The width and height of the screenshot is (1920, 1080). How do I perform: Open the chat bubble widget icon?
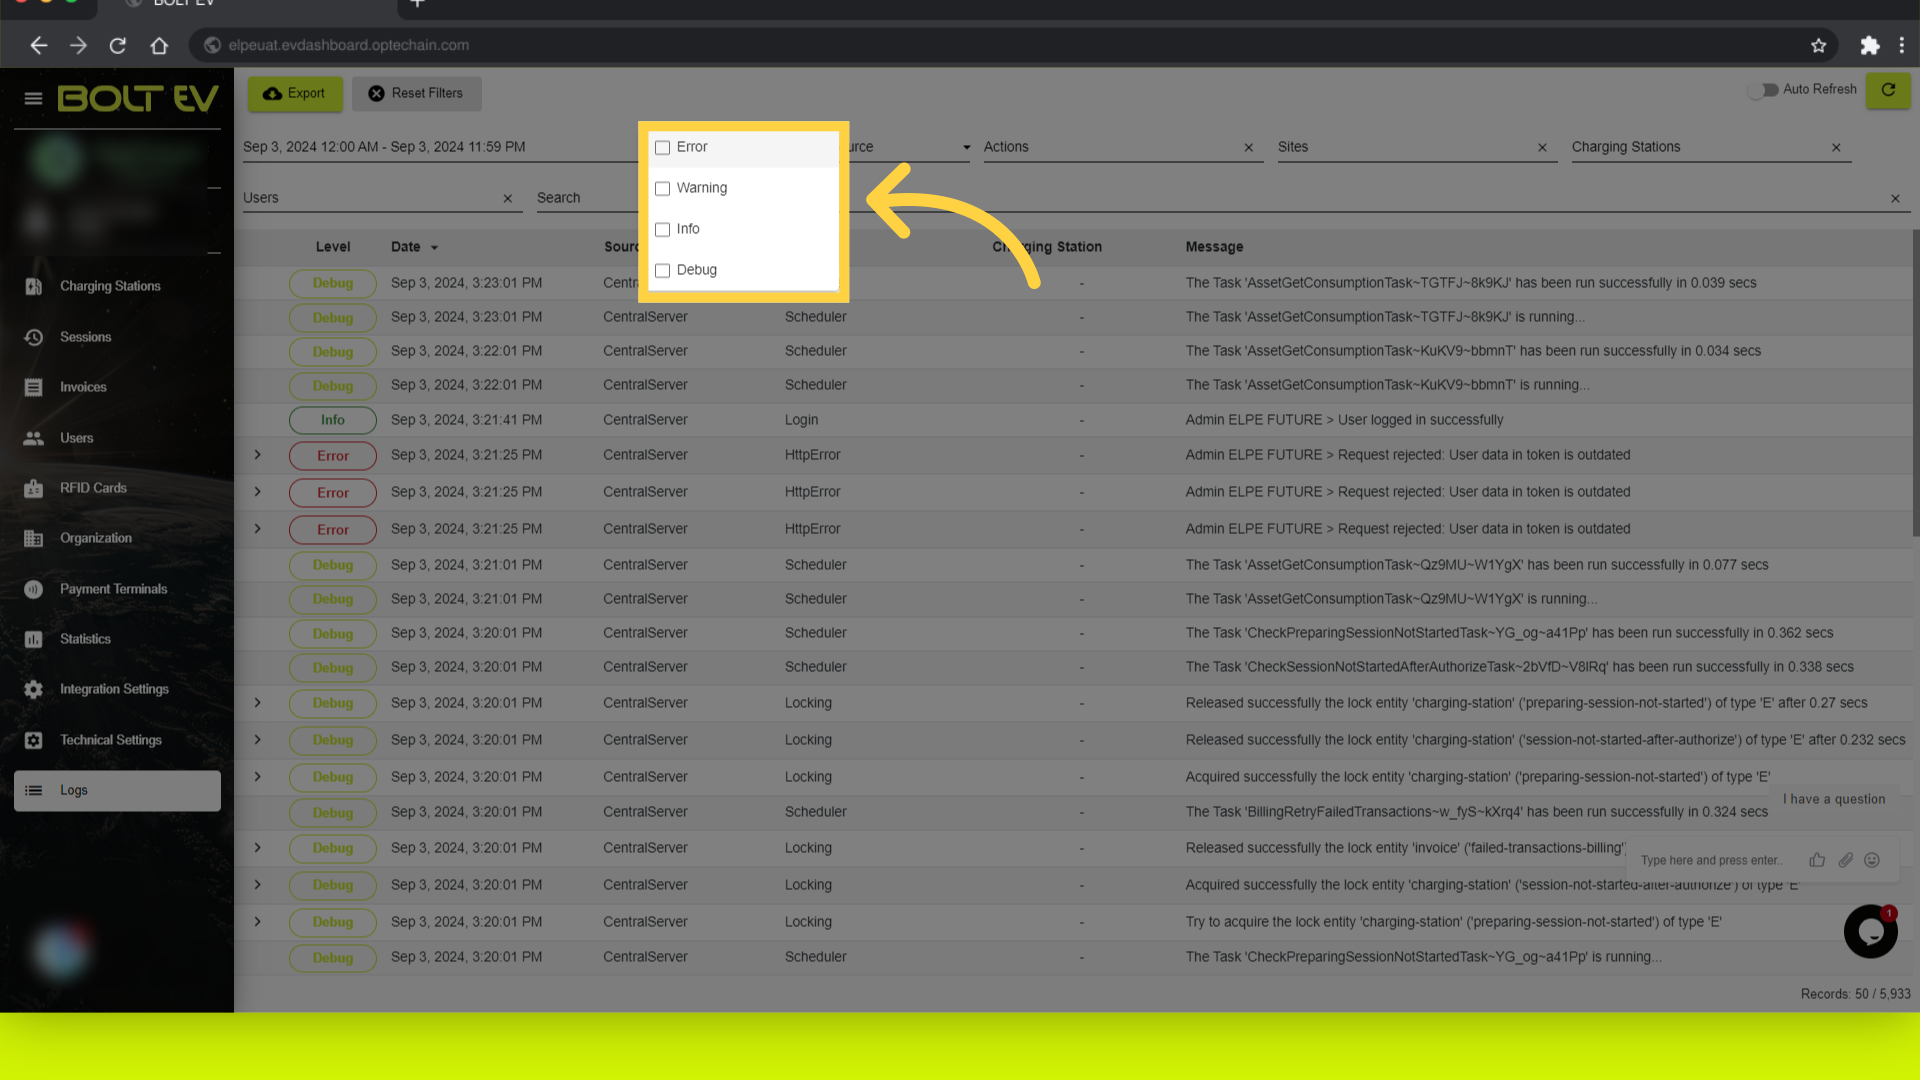(x=1870, y=931)
